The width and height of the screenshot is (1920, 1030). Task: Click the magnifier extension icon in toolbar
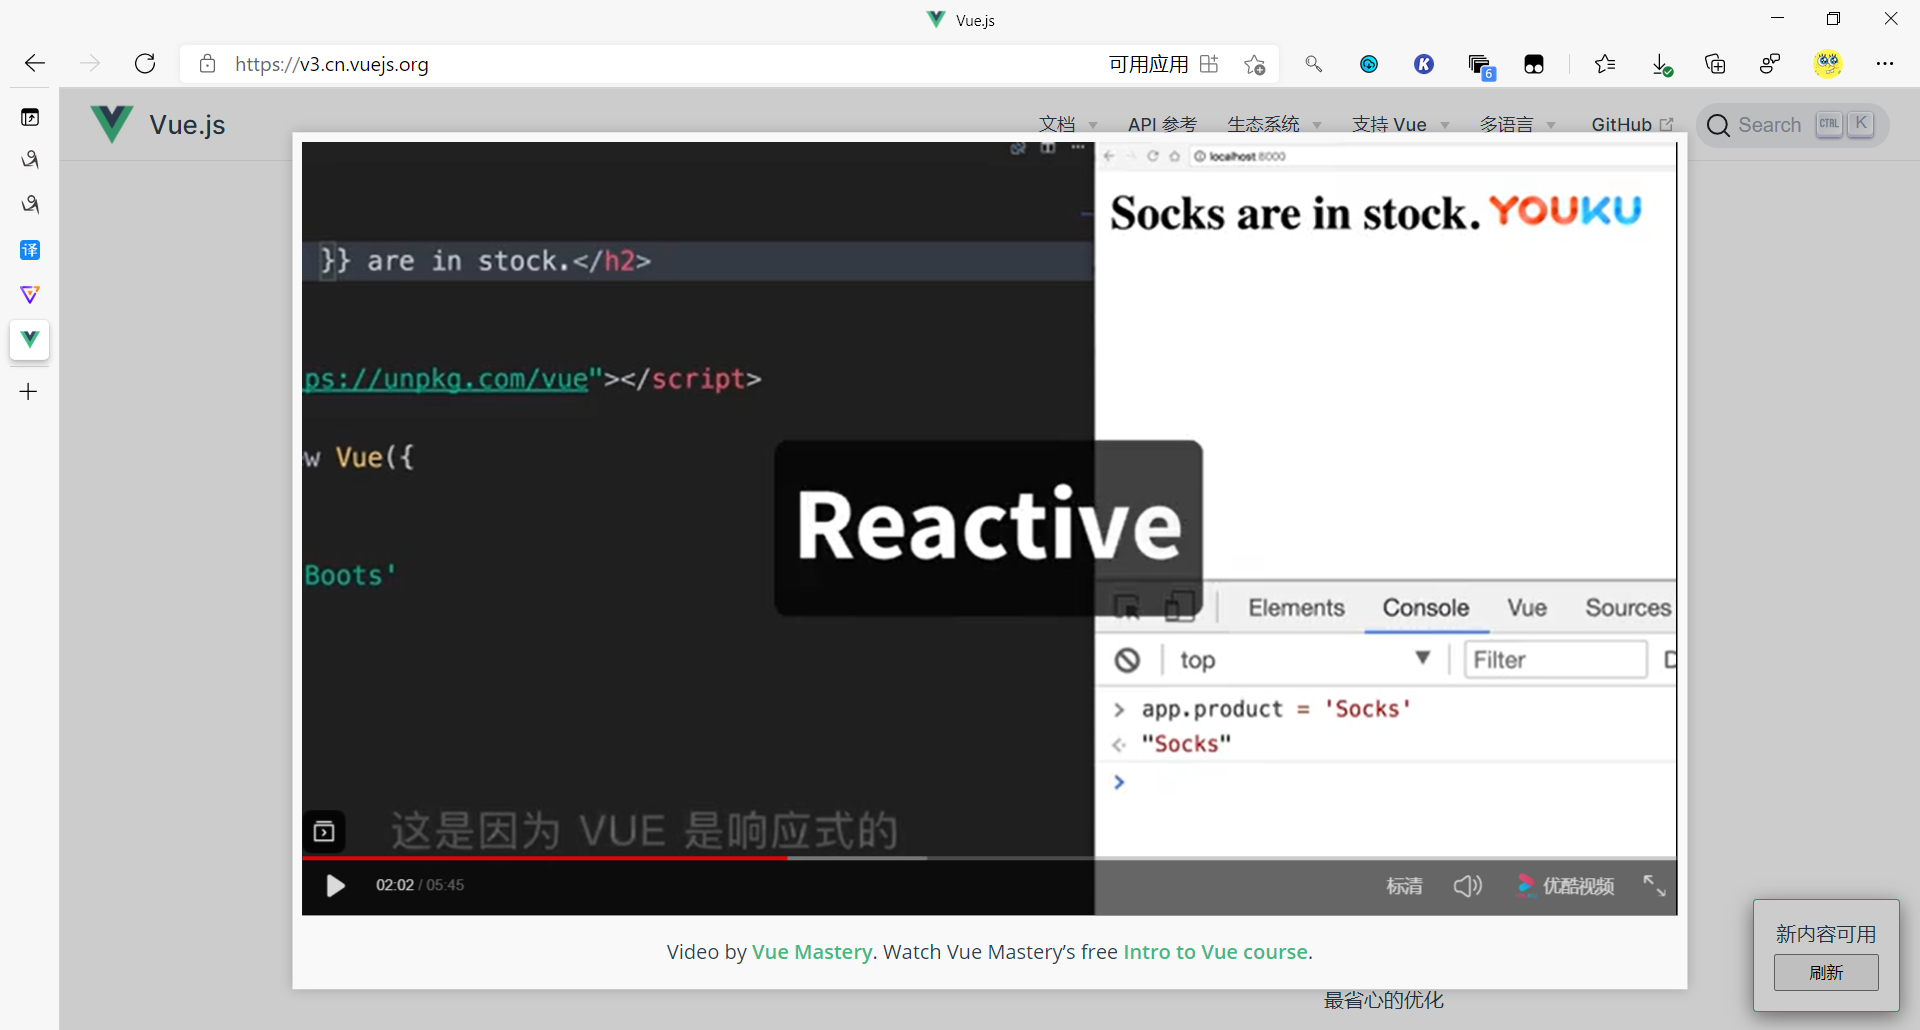tap(1314, 64)
